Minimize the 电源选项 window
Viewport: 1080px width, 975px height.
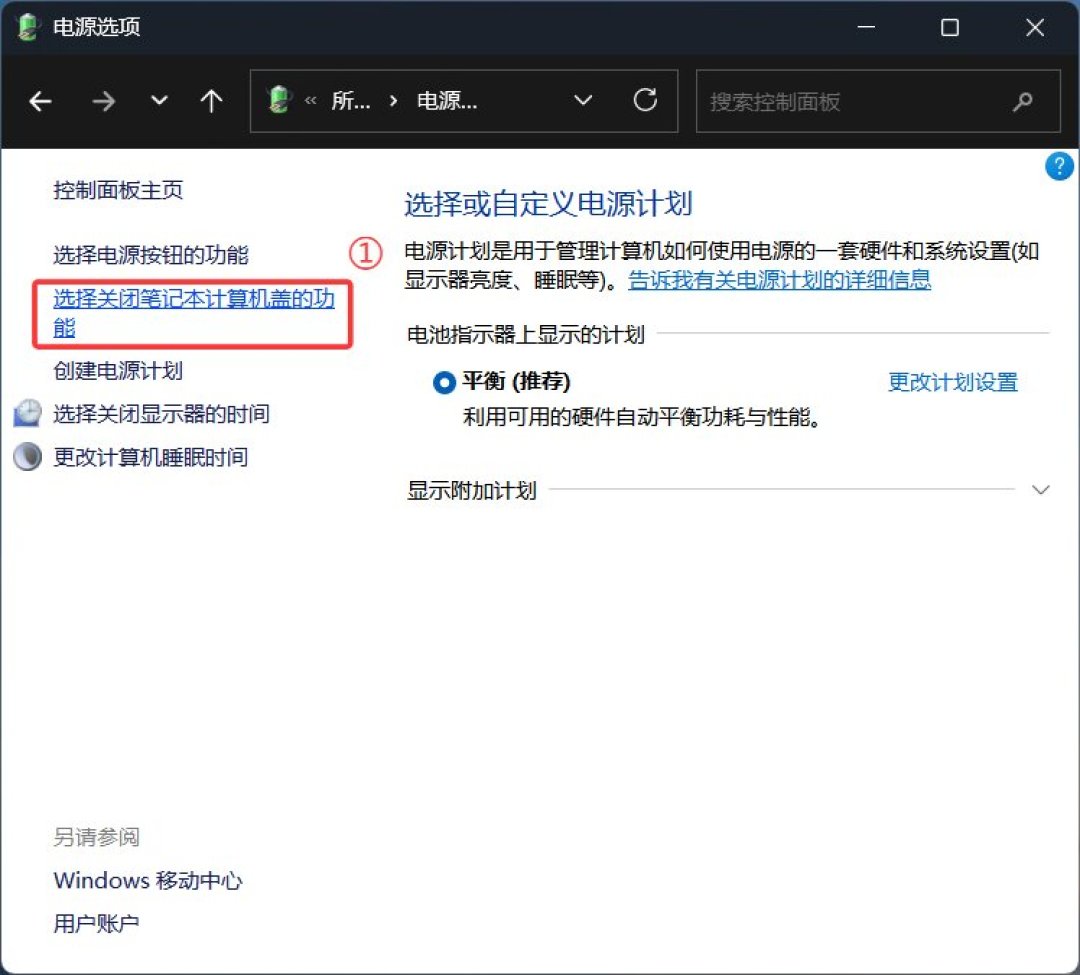pyautogui.click(x=866, y=27)
